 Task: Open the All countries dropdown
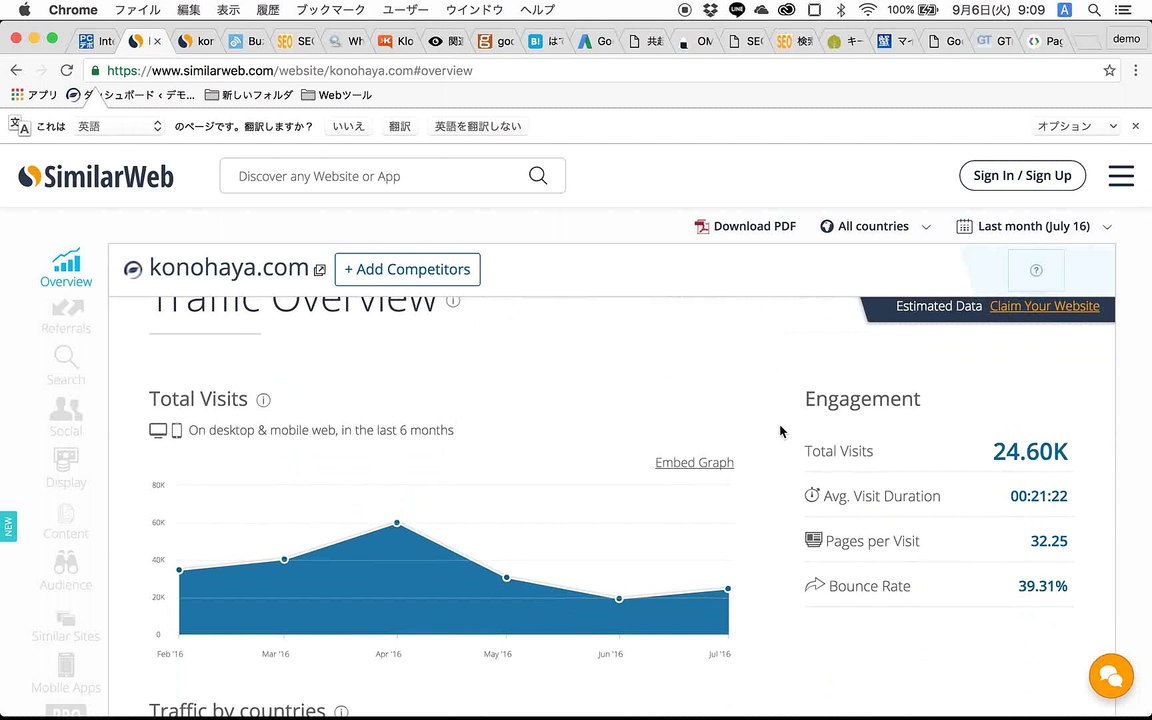click(875, 226)
